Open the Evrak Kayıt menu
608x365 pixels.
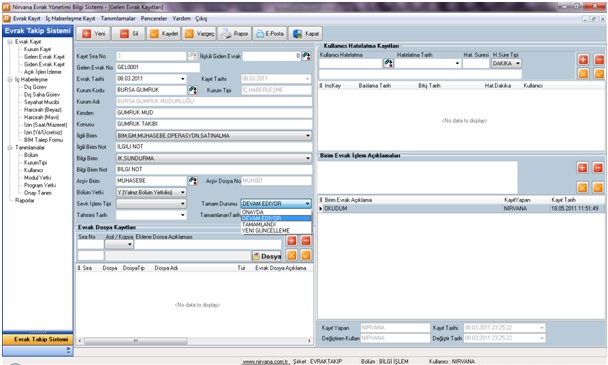click(x=26, y=19)
